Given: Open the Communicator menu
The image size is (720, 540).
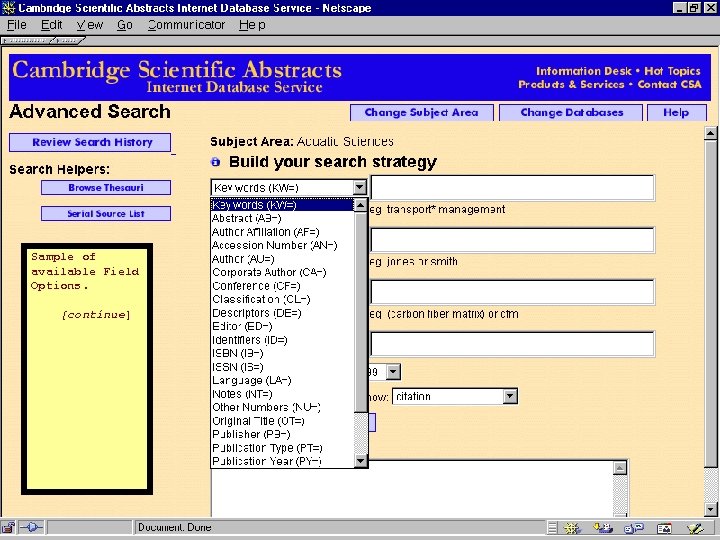Looking at the screenshot, I should [186, 25].
